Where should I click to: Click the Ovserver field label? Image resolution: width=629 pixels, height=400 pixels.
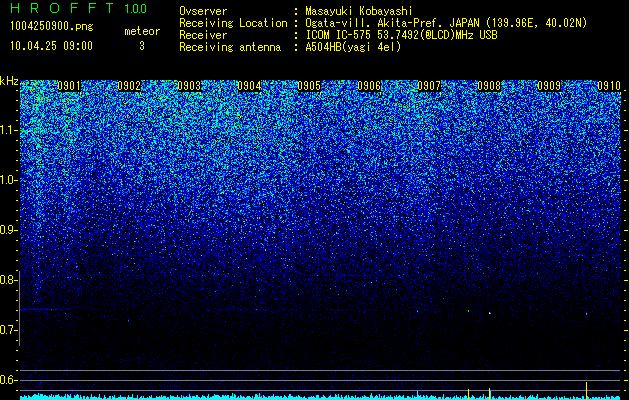[203, 11]
